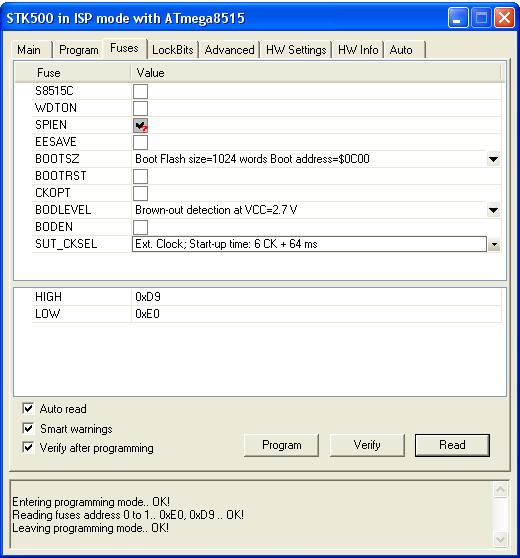
Task: Go to the Advanced tab
Action: point(229,50)
